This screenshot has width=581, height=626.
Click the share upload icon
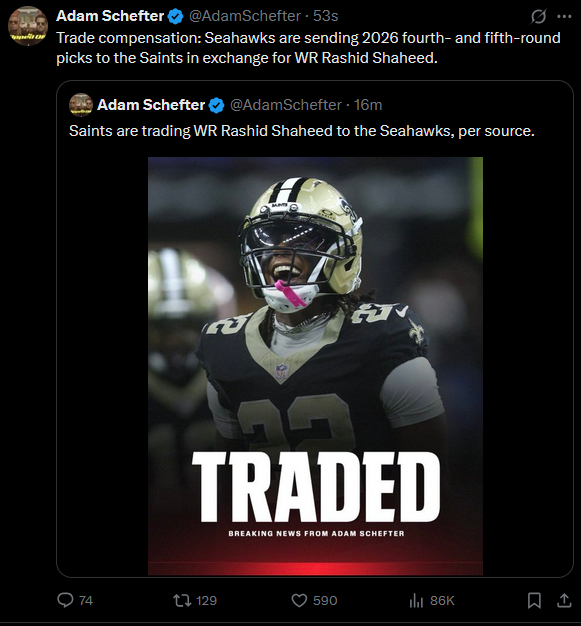(564, 600)
